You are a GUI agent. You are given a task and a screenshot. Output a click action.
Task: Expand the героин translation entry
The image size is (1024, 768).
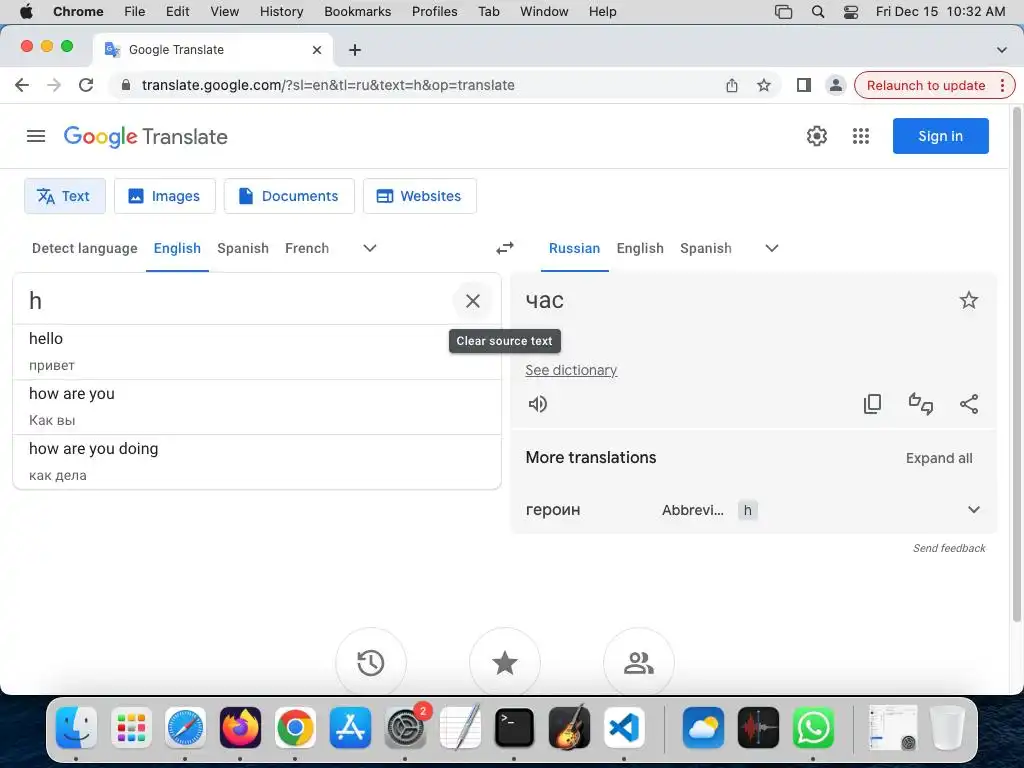(x=974, y=509)
